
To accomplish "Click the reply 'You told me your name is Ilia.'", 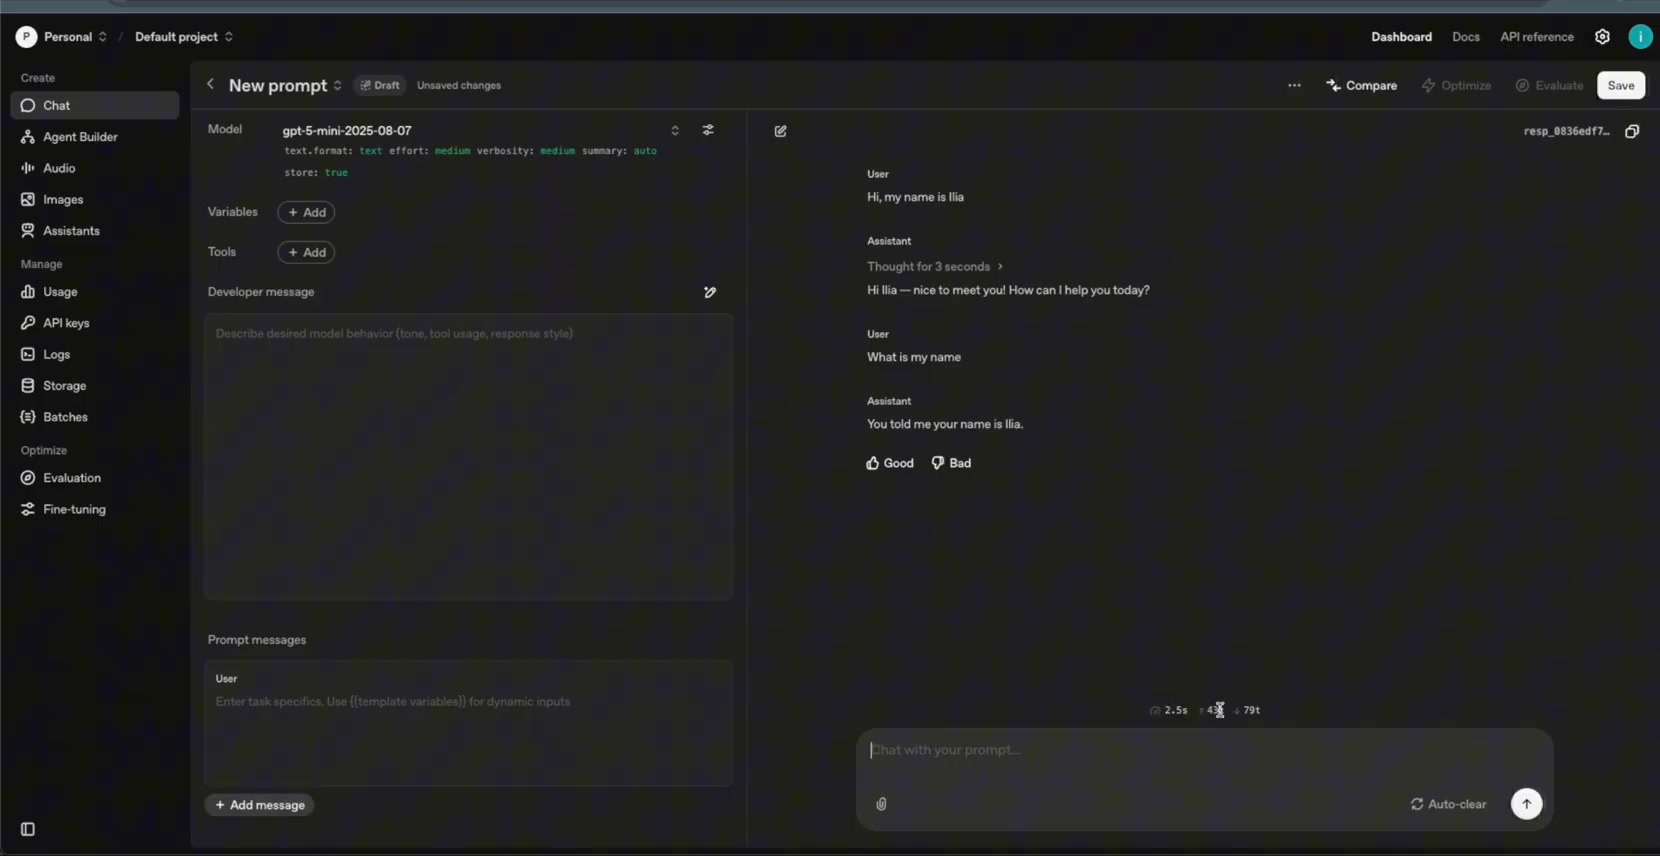I will tap(945, 424).
